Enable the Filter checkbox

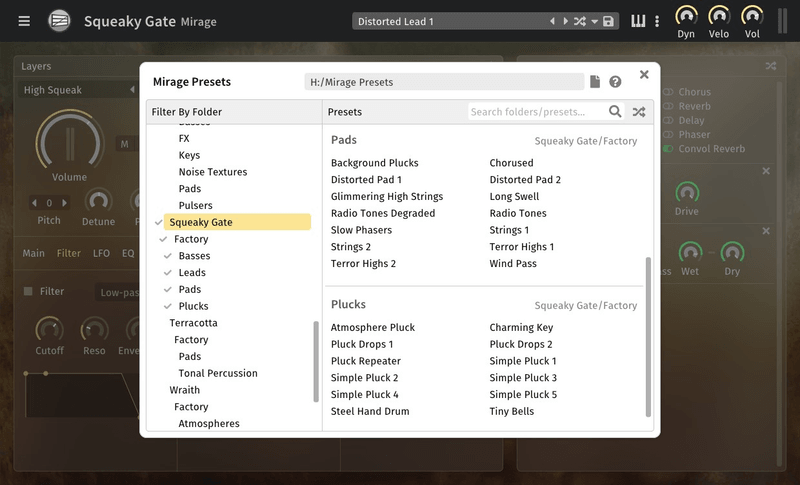[28, 292]
